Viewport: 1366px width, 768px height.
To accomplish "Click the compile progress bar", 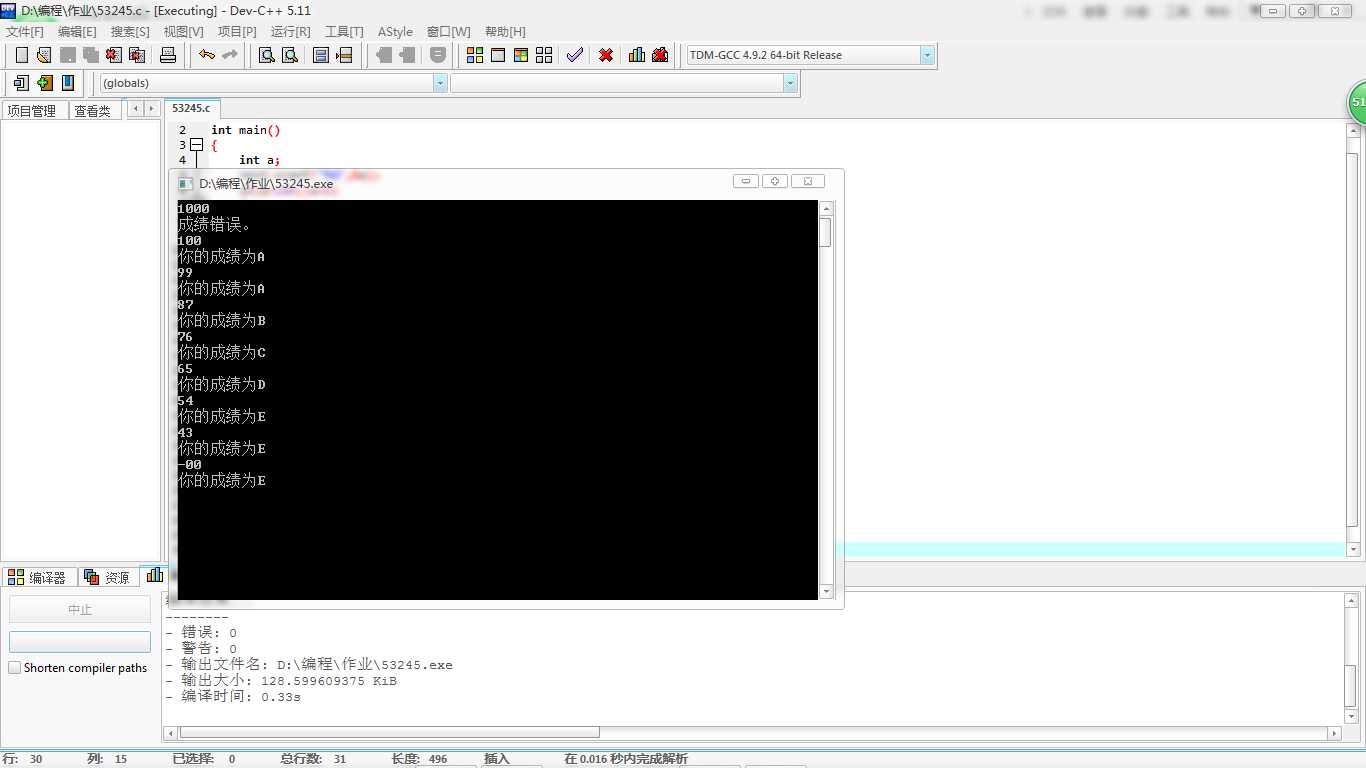I will tap(80, 642).
